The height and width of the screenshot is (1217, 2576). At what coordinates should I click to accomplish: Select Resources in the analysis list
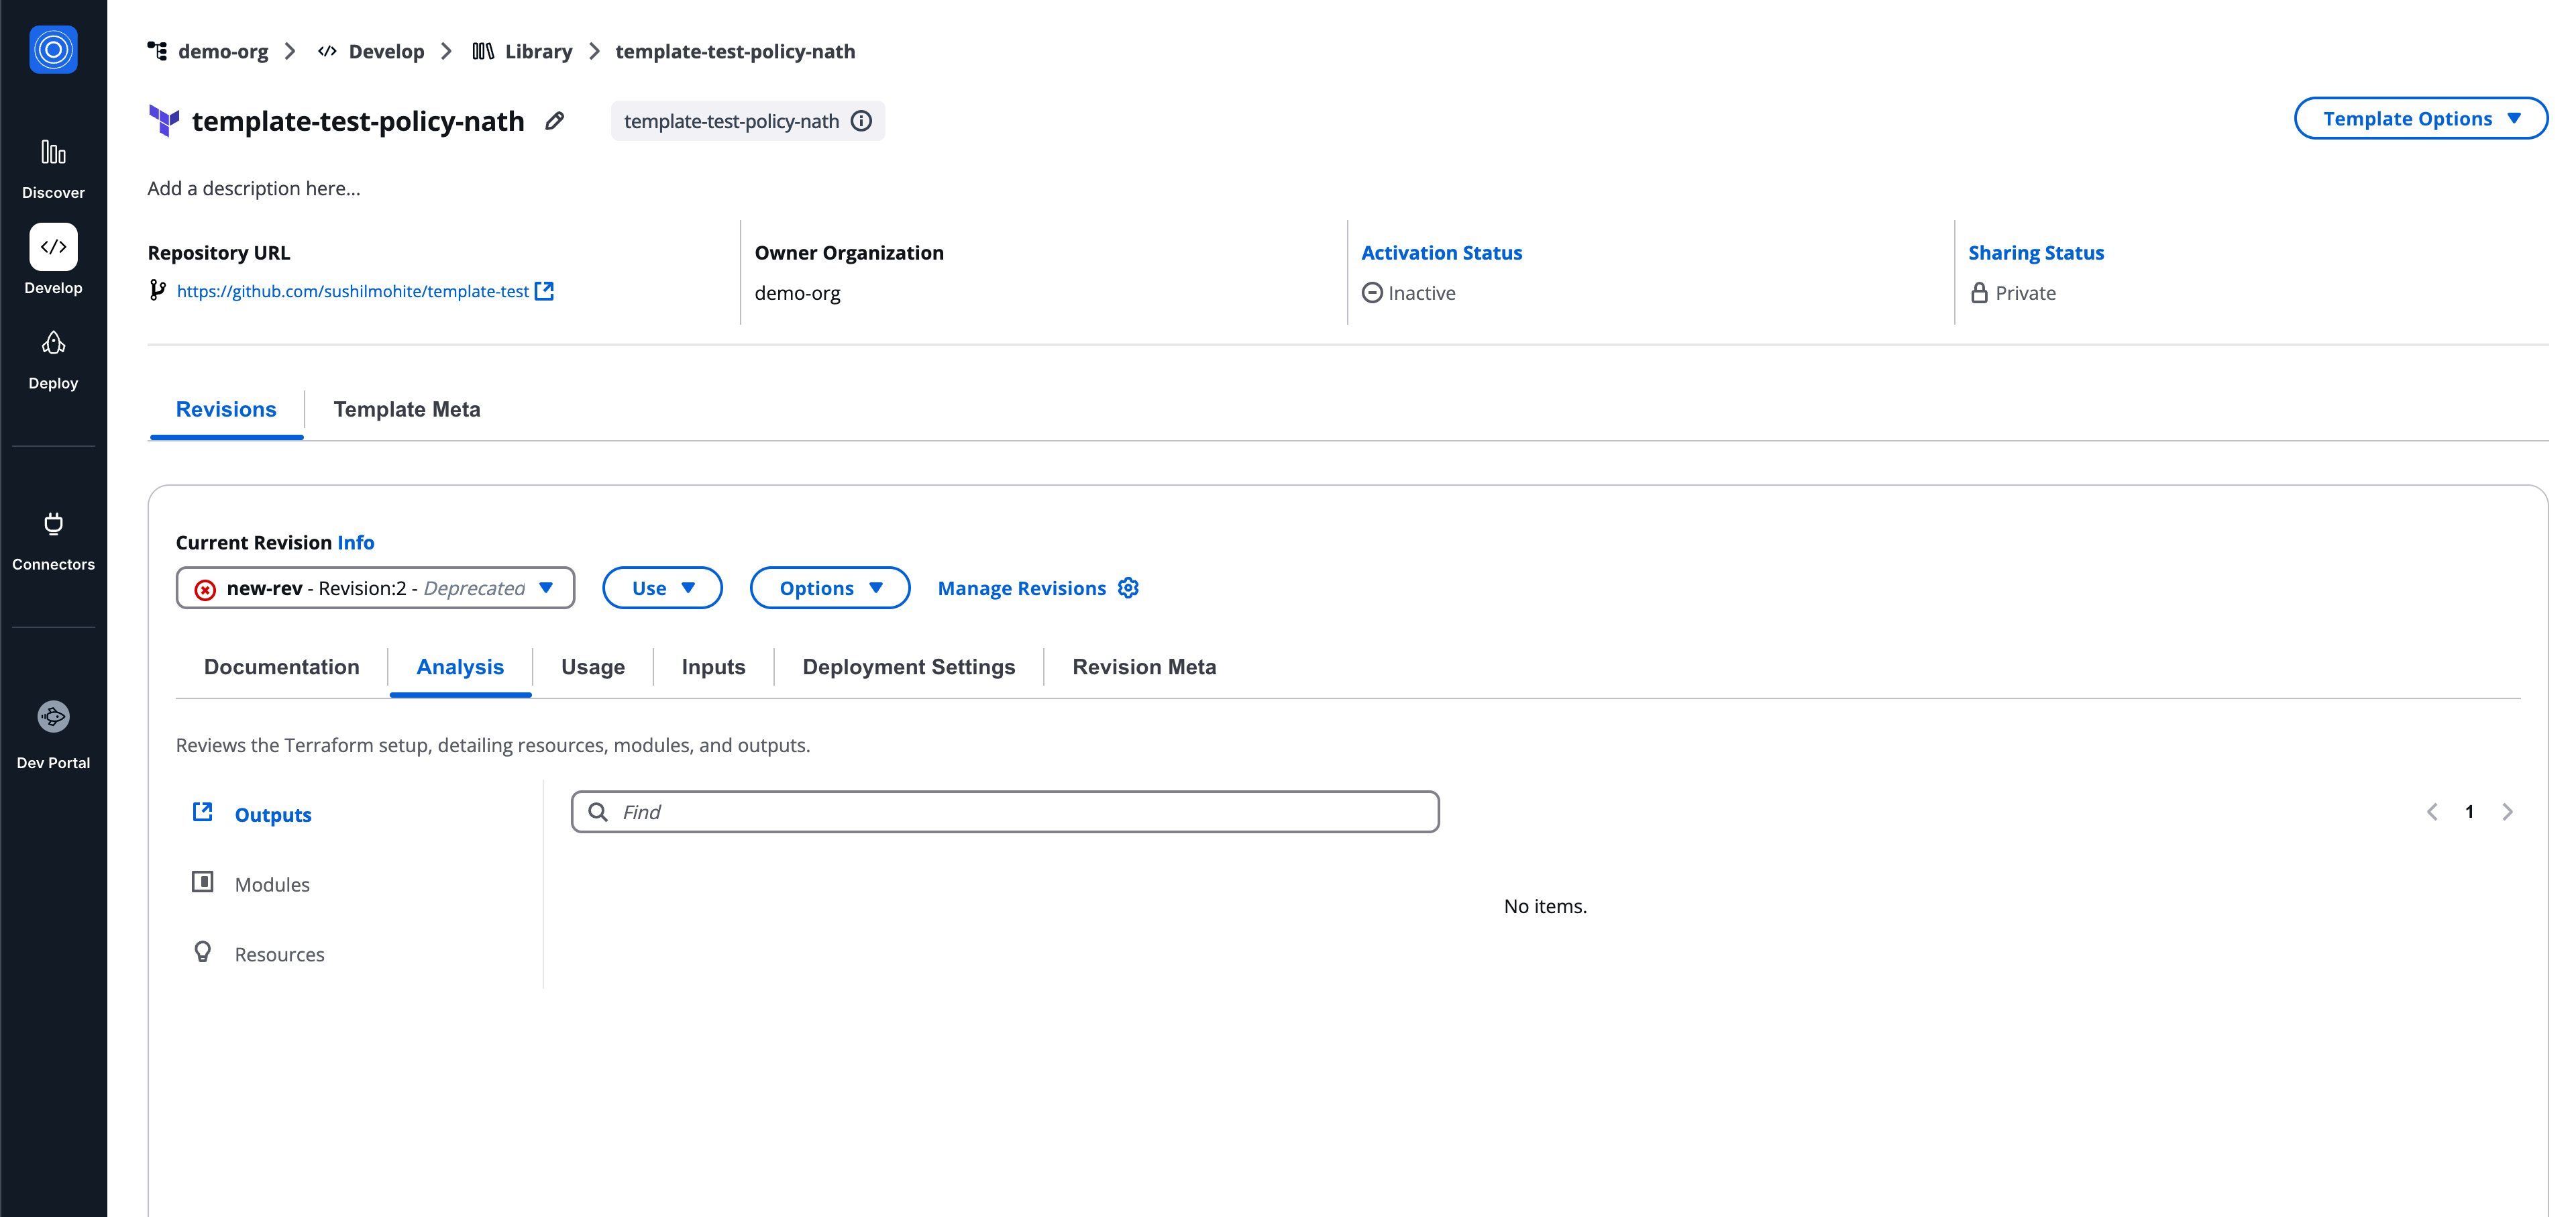[279, 955]
